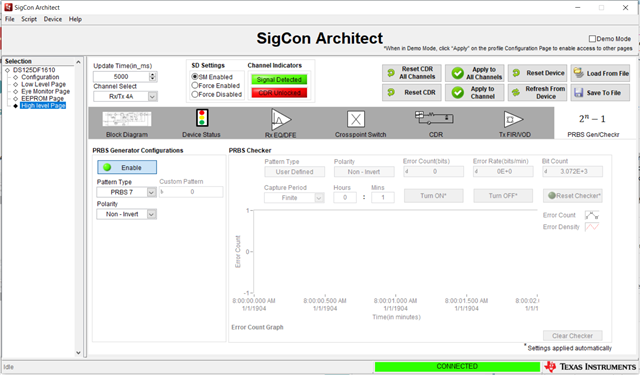Open the Pattern Type PRBS 7 dropdown

151,192
